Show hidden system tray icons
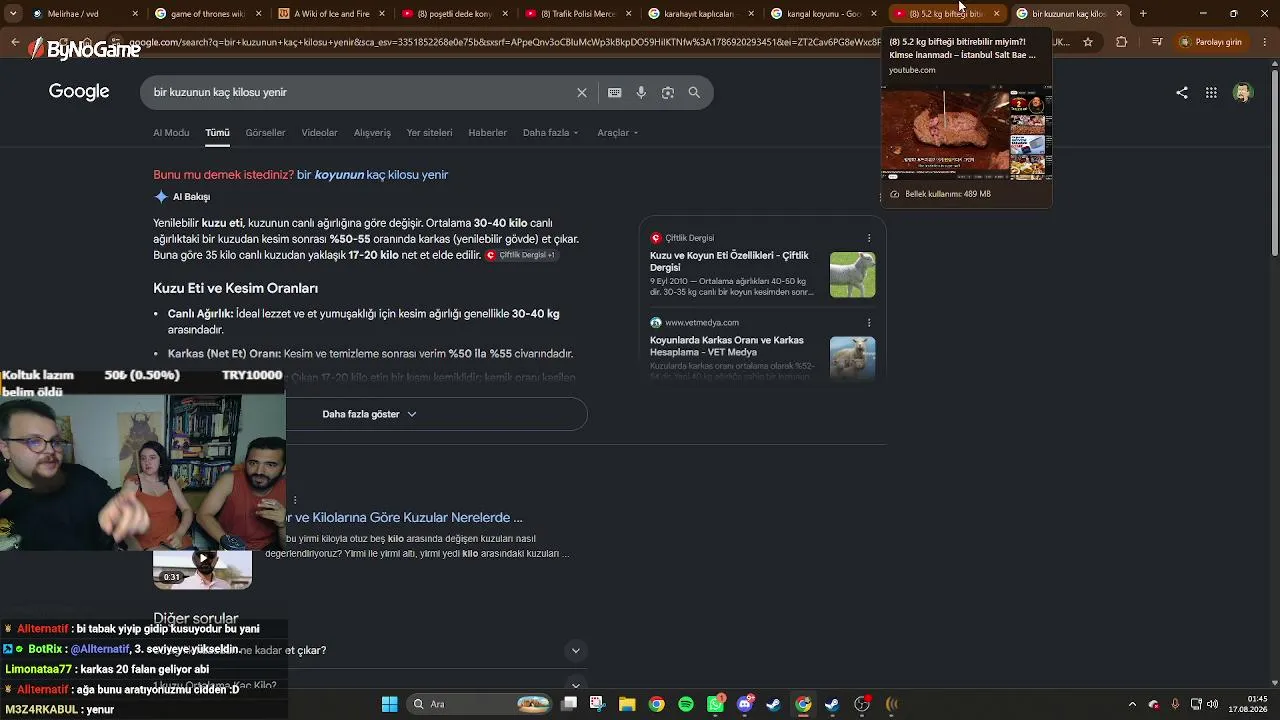The image size is (1280, 720). point(1132,704)
